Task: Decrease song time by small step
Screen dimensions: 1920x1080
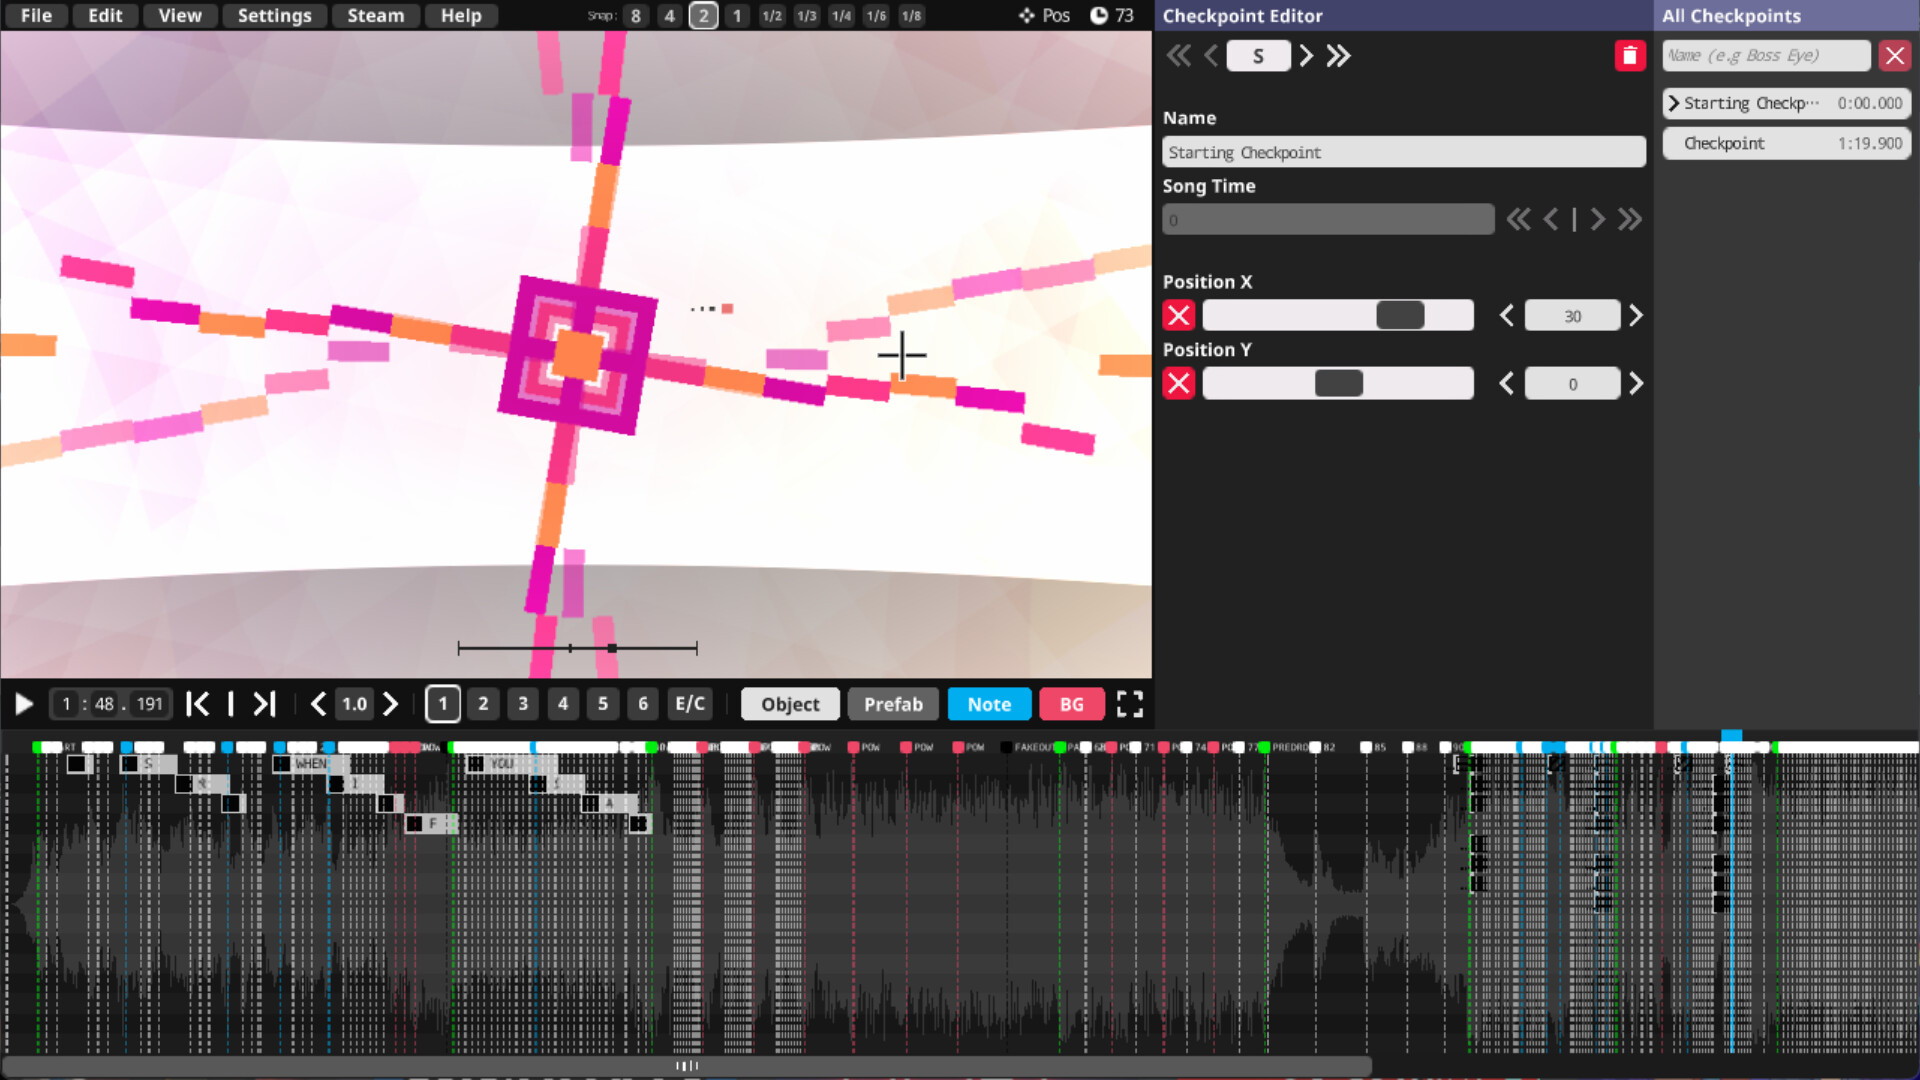Action: (x=1551, y=220)
